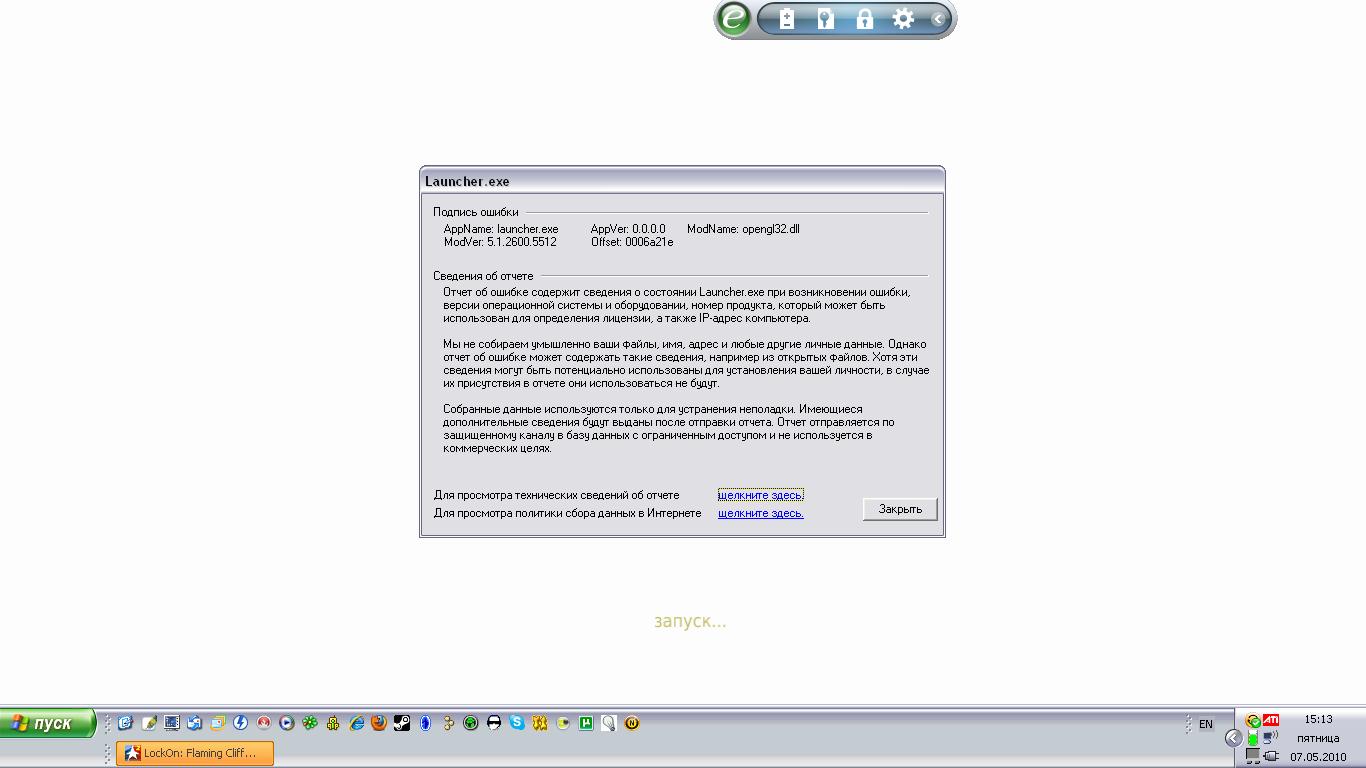
Task: Launch Skype from the quick launch bar
Action: click(517, 723)
